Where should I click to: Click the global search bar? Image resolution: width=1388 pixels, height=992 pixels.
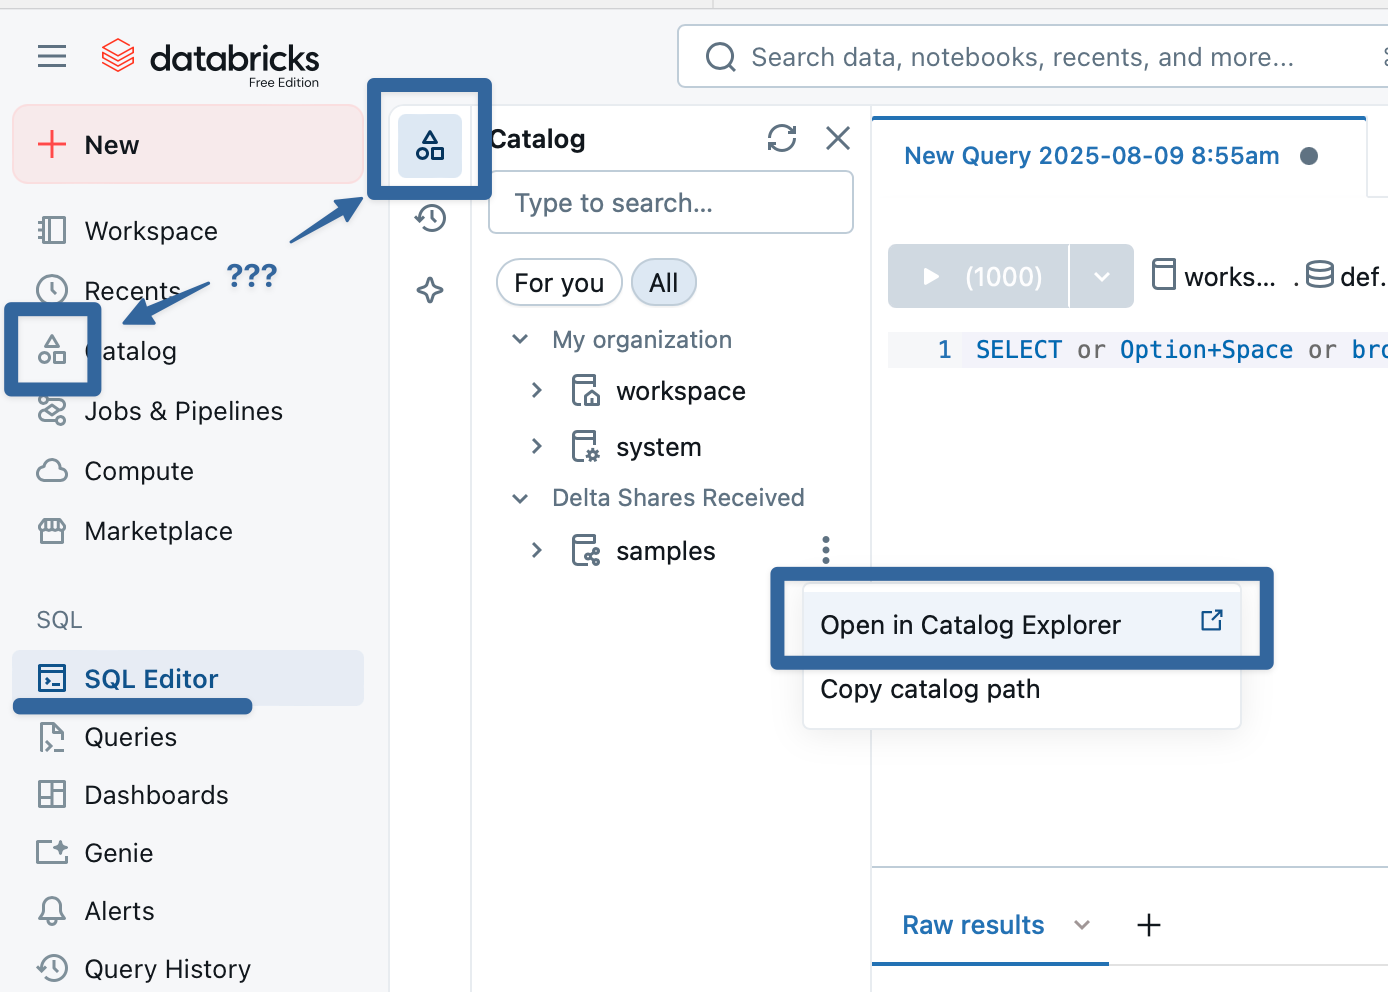coord(1033,57)
